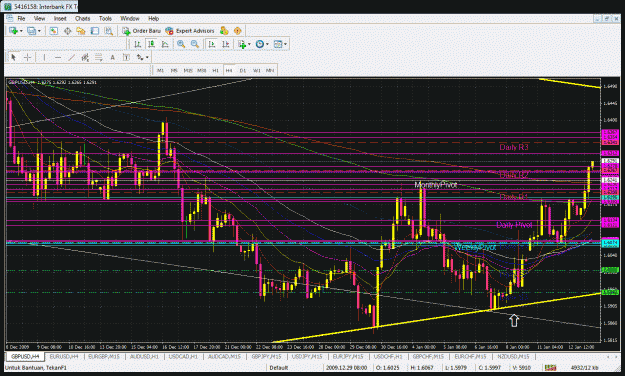Open the Charts menu

[x=83, y=18]
